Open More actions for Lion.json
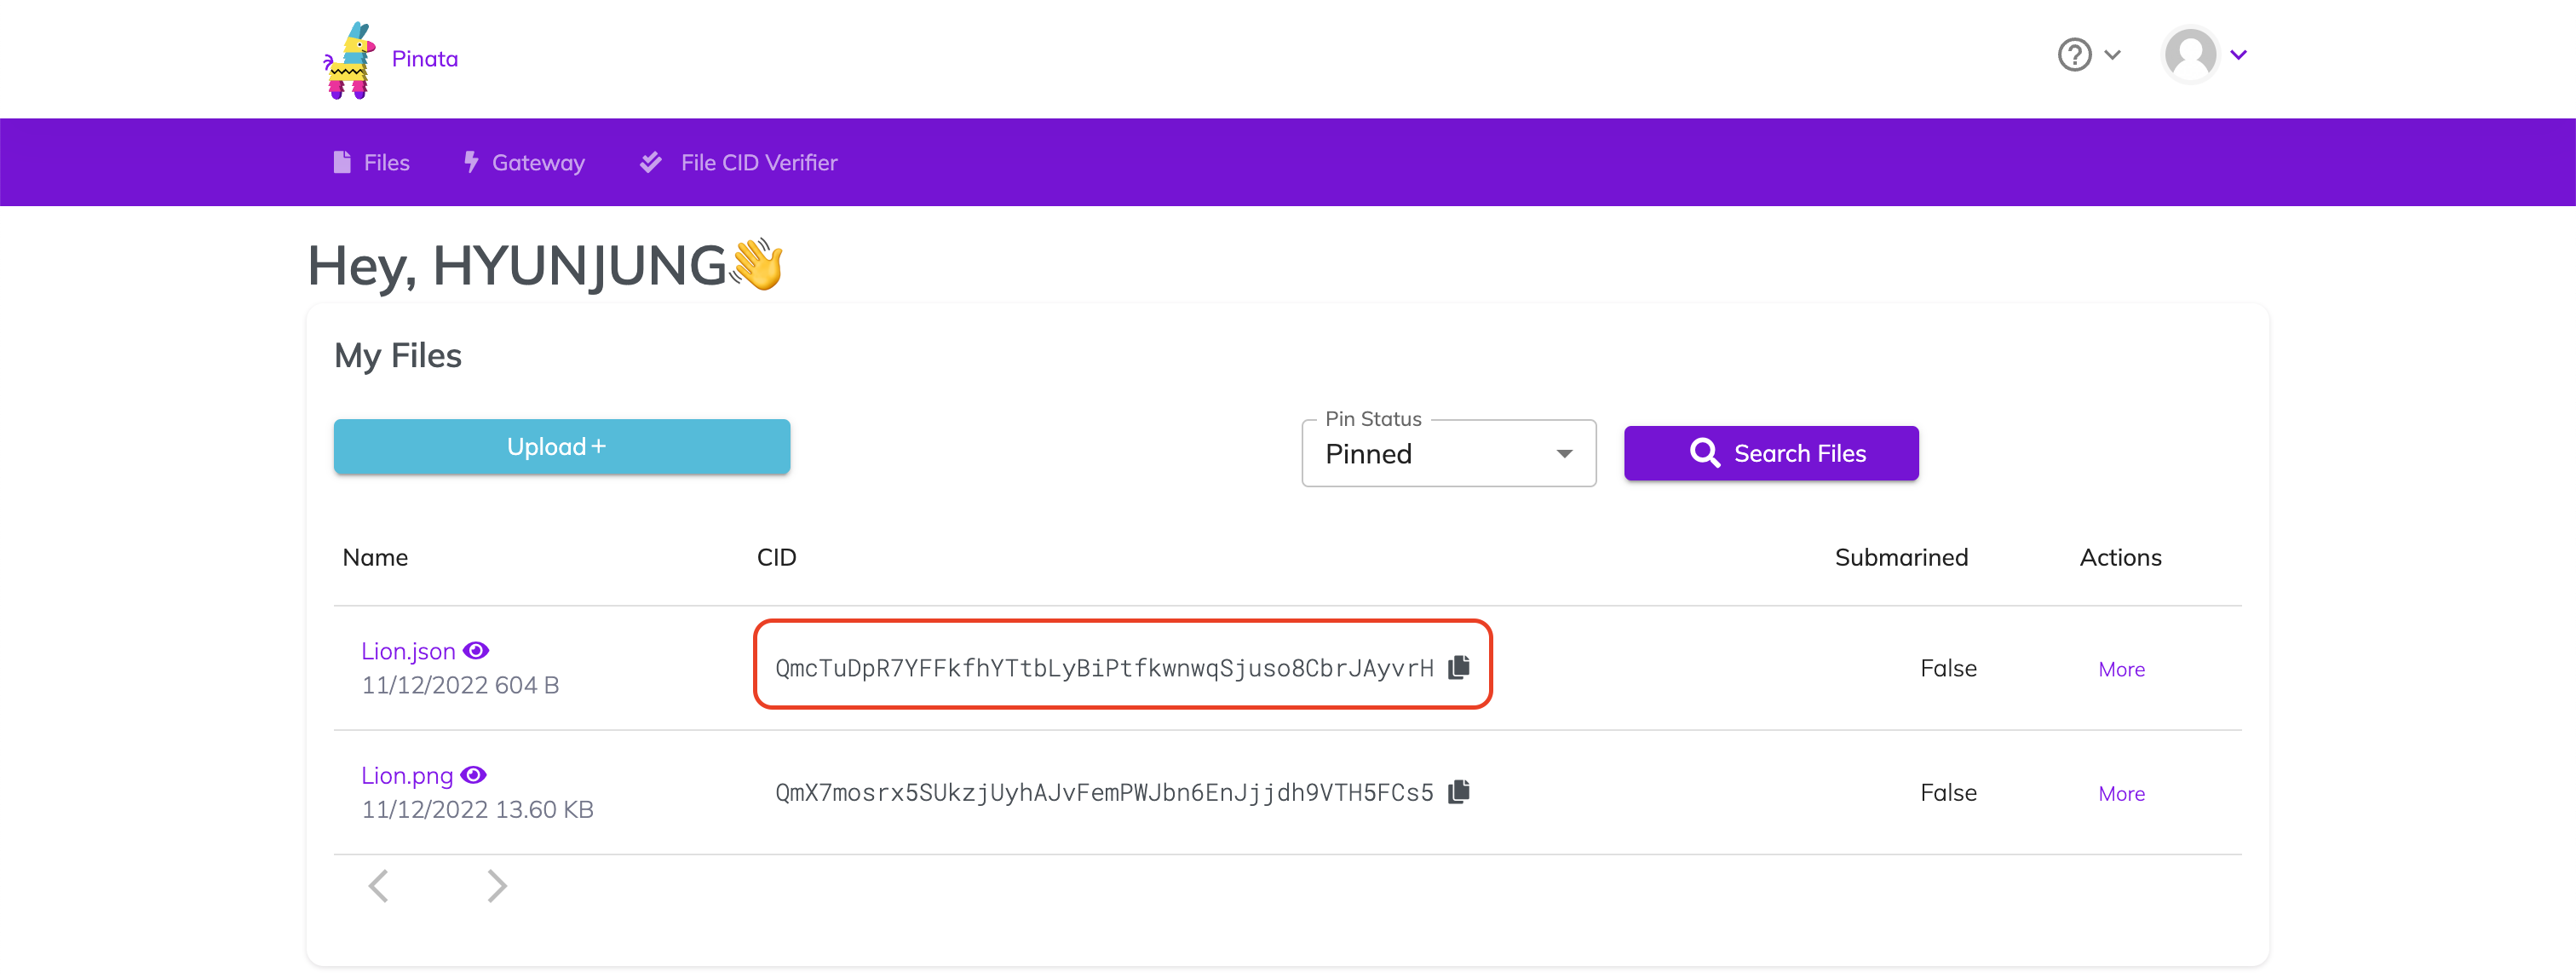The width and height of the screenshot is (2576, 978). [2120, 669]
